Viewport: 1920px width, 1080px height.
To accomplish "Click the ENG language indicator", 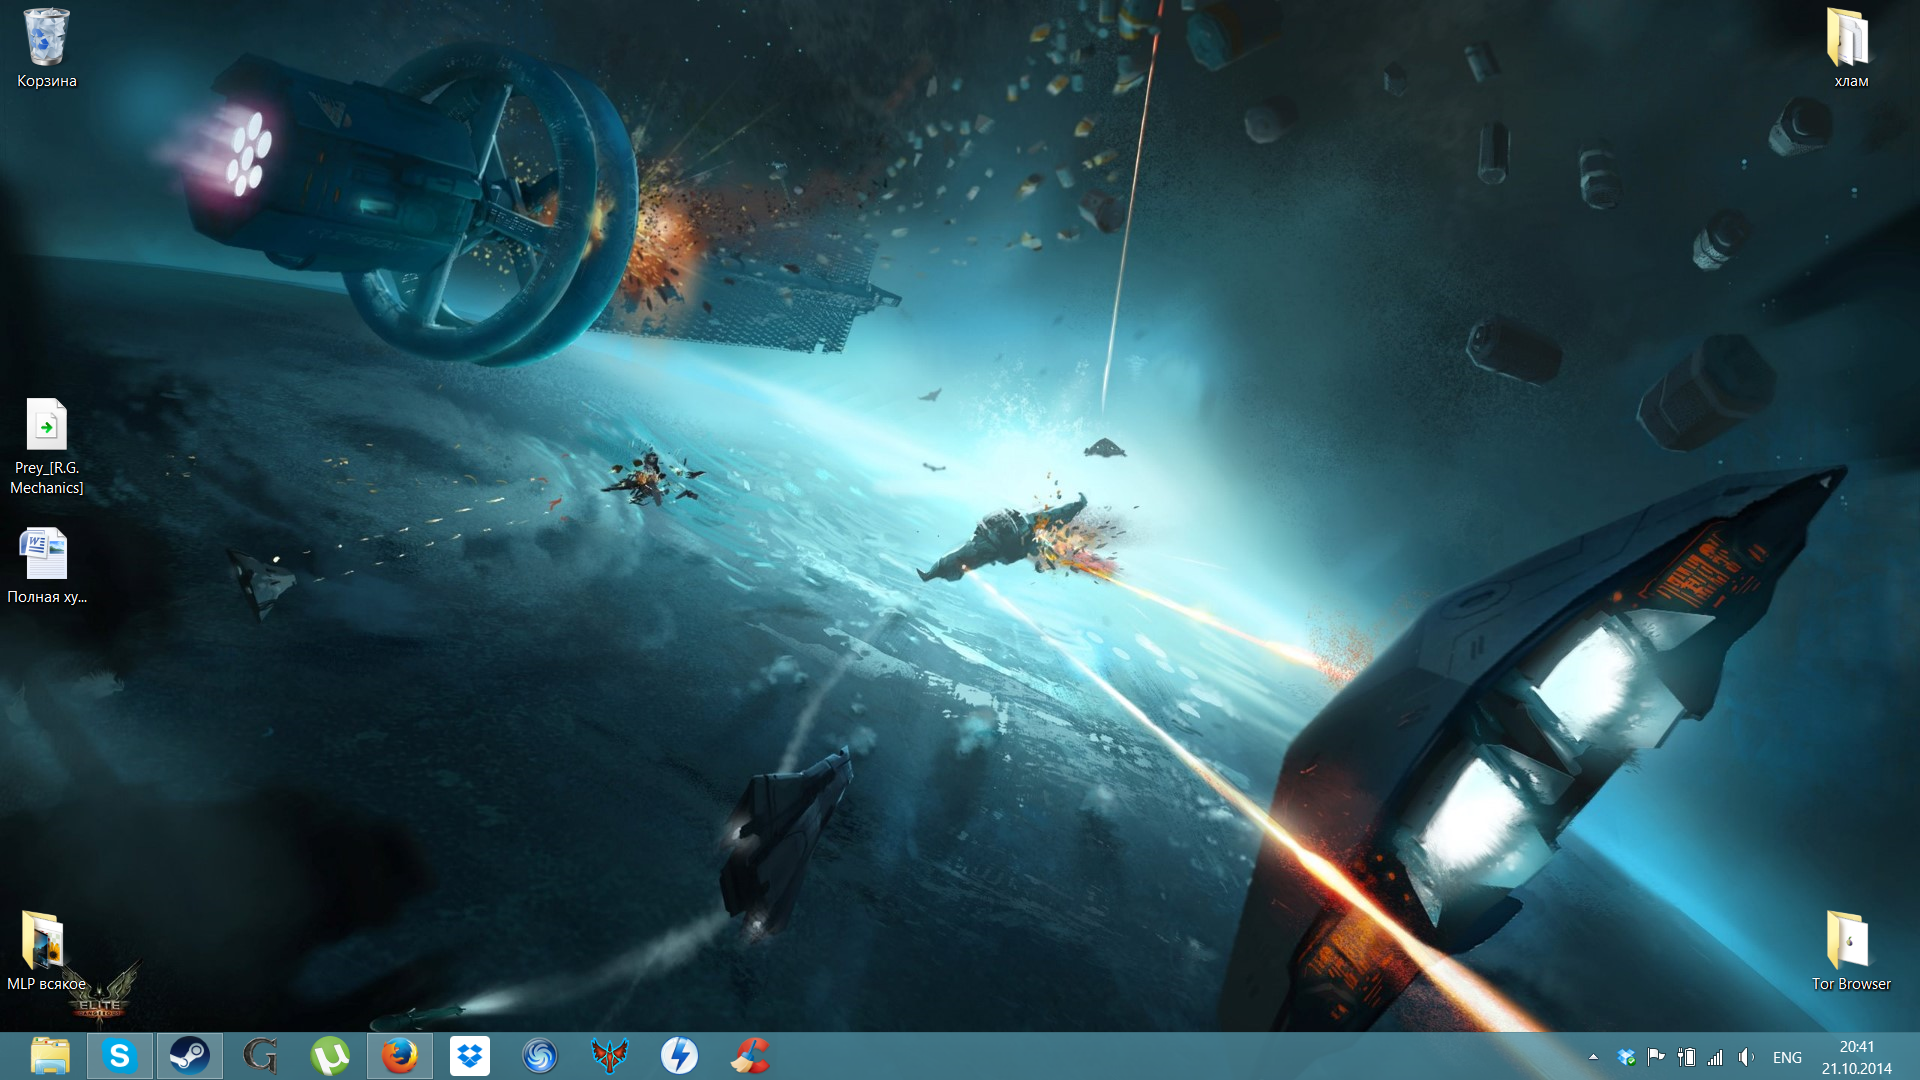I will [x=1787, y=1057].
